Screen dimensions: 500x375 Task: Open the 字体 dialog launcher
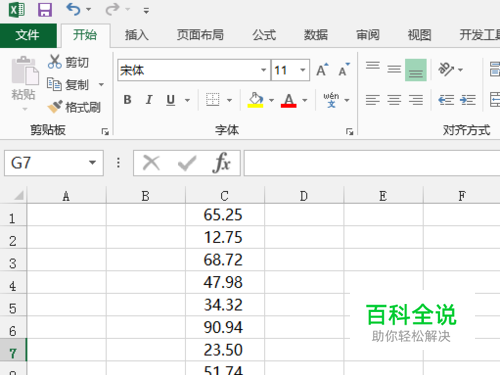pyautogui.click(x=349, y=132)
